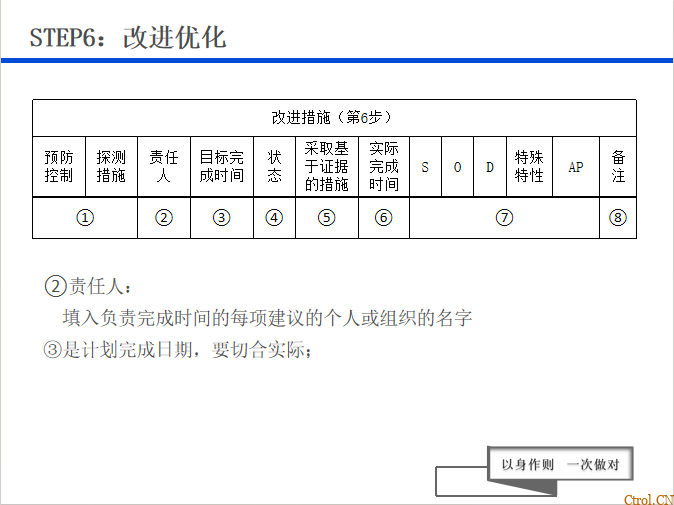Click the circled number ⑧ in table
This screenshot has width=674, height=505.
(618, 218)
